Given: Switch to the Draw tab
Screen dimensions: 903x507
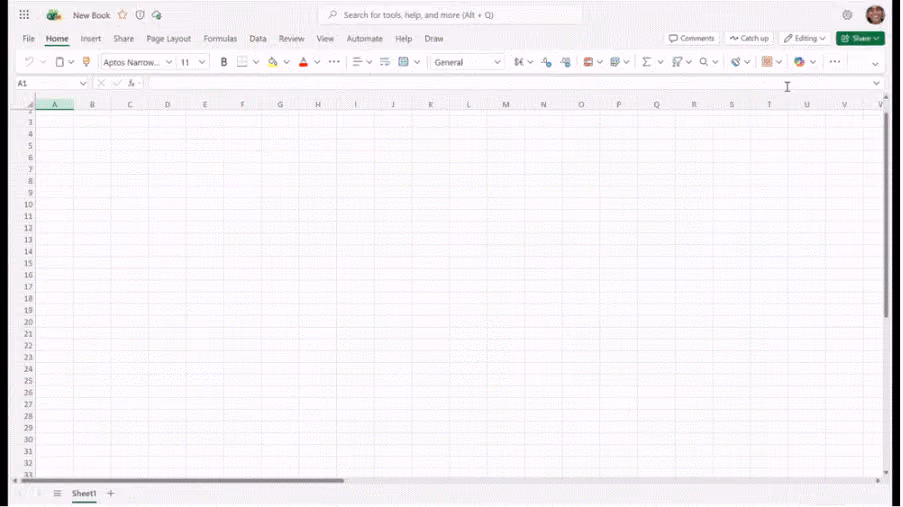Looking at the screenshot, I should 434,39.
